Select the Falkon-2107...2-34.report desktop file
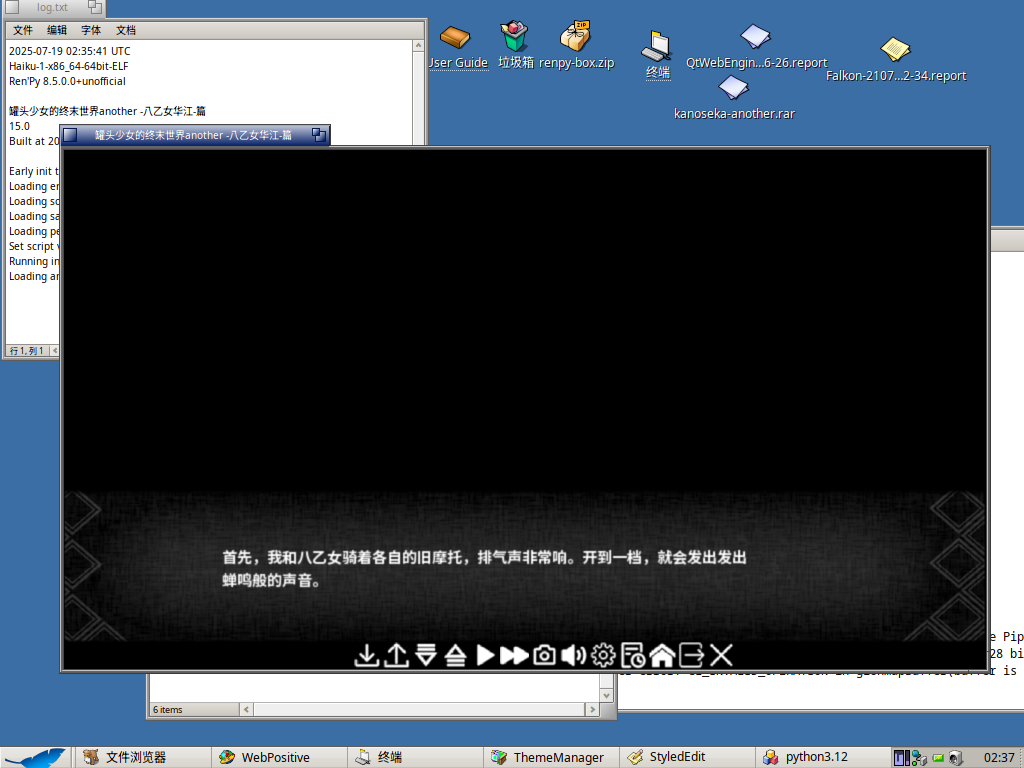The image size is (1024, 768). click(895, 59)
